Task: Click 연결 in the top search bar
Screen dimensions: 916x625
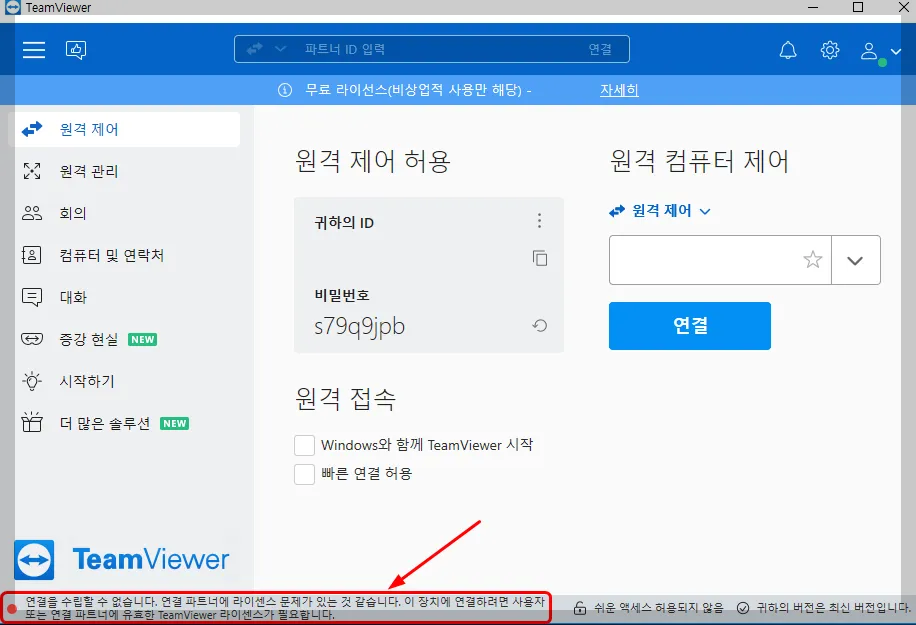Action: 601,49
